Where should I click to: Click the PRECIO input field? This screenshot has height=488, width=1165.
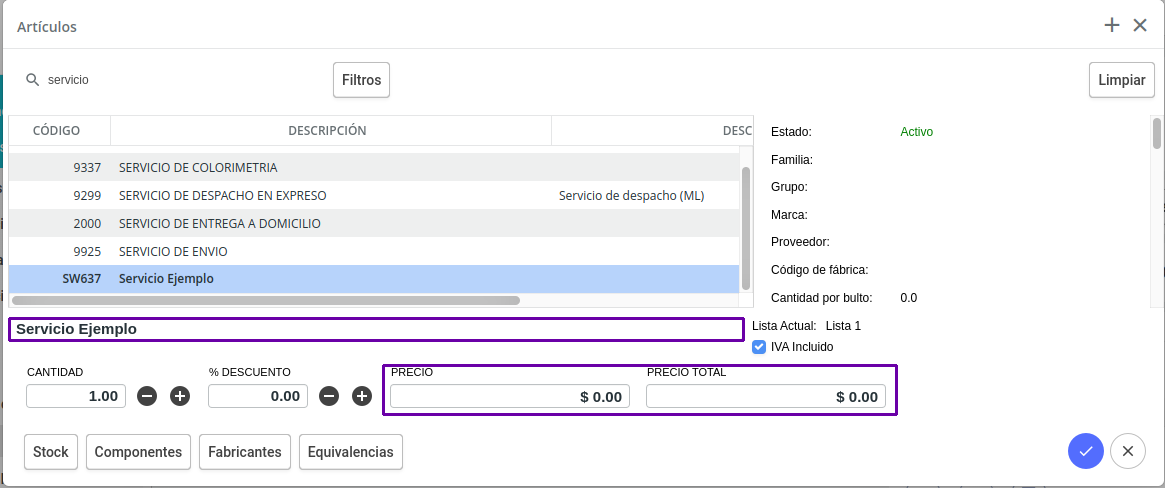tap(510, 397)
